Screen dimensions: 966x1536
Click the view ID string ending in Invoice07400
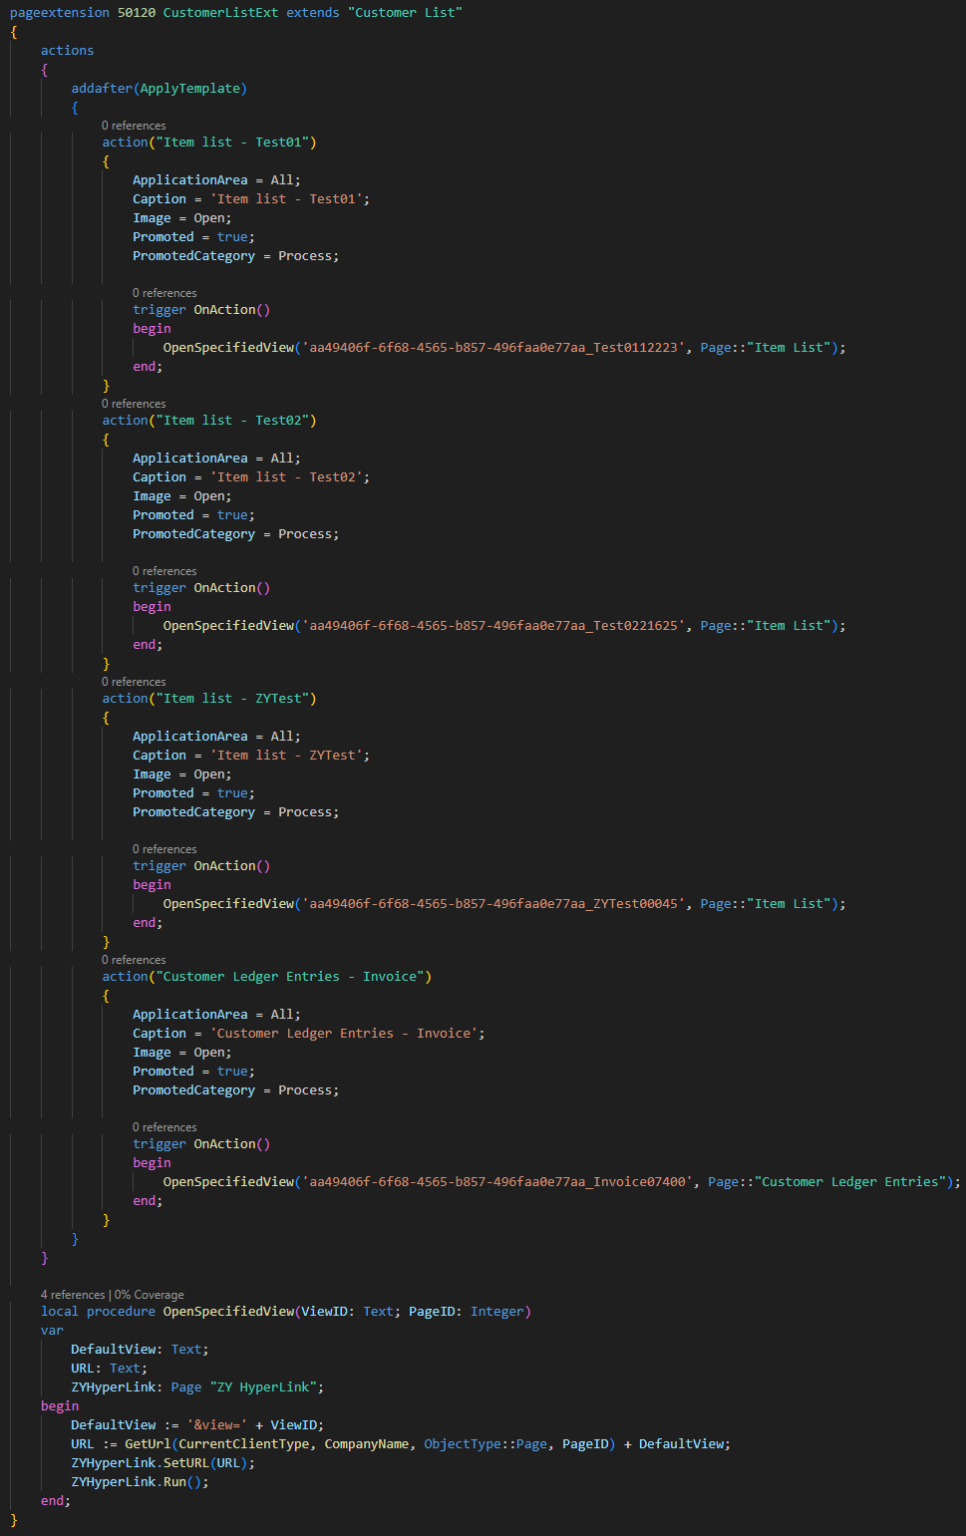497,1181
